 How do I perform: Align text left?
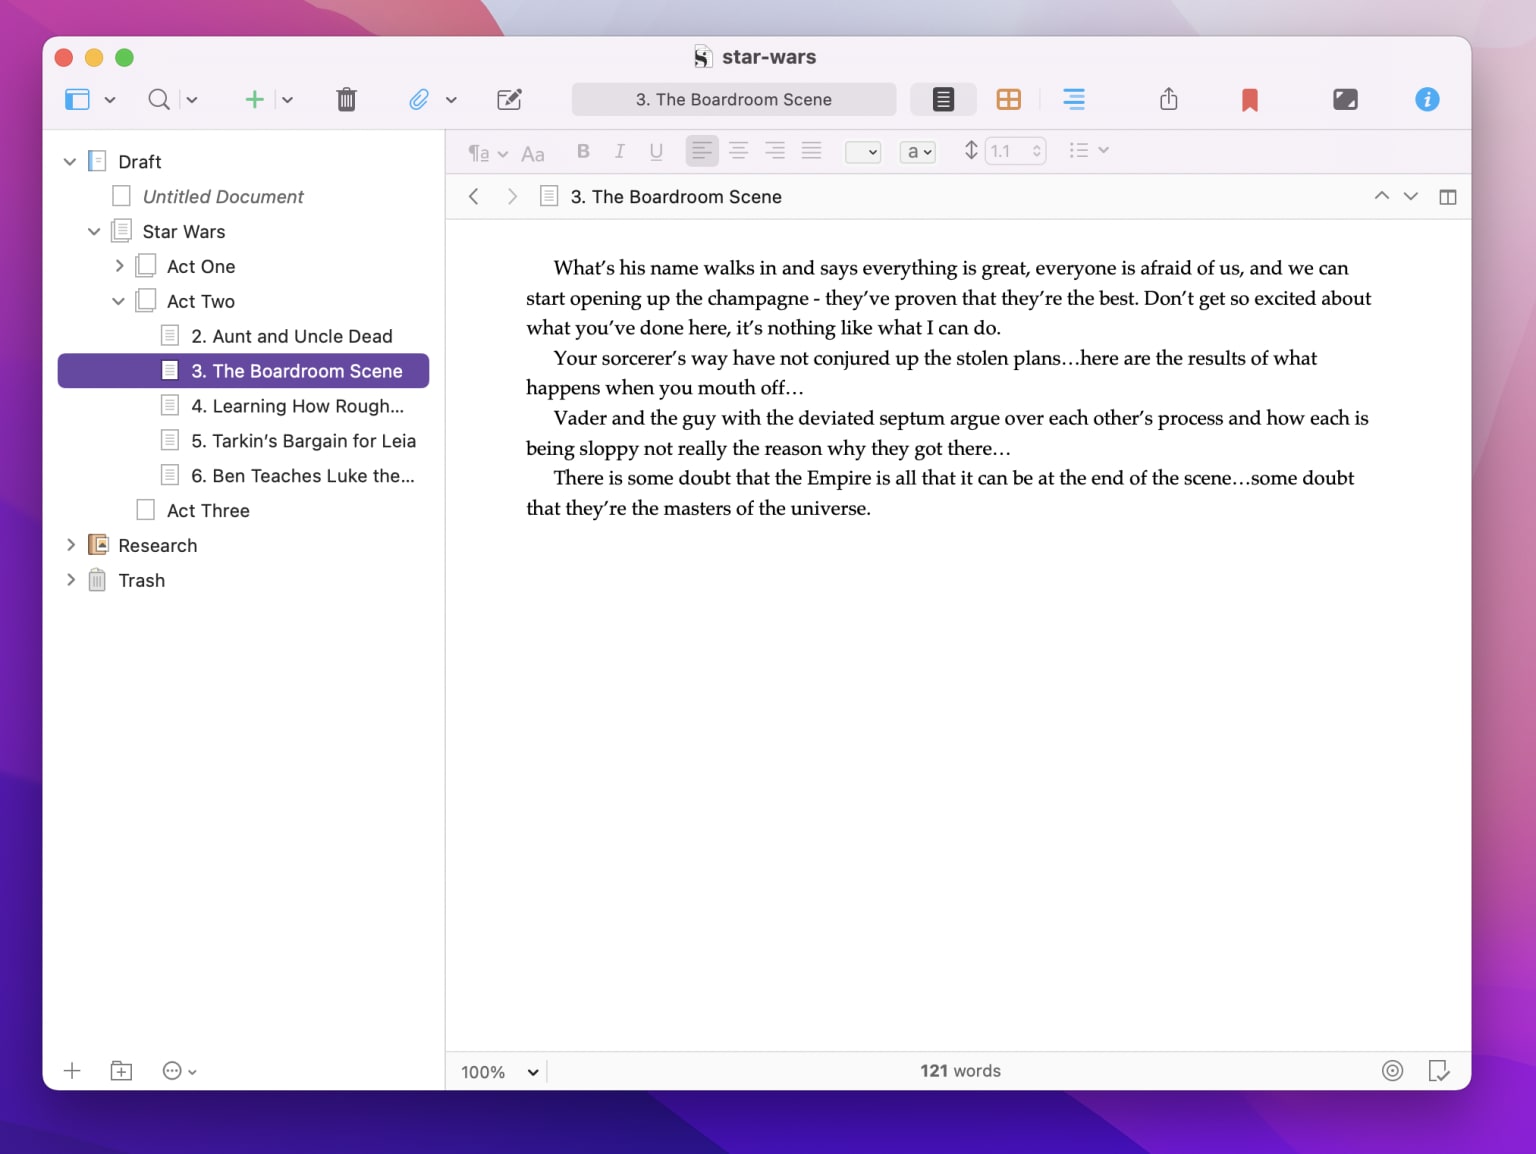click(702, 151)
